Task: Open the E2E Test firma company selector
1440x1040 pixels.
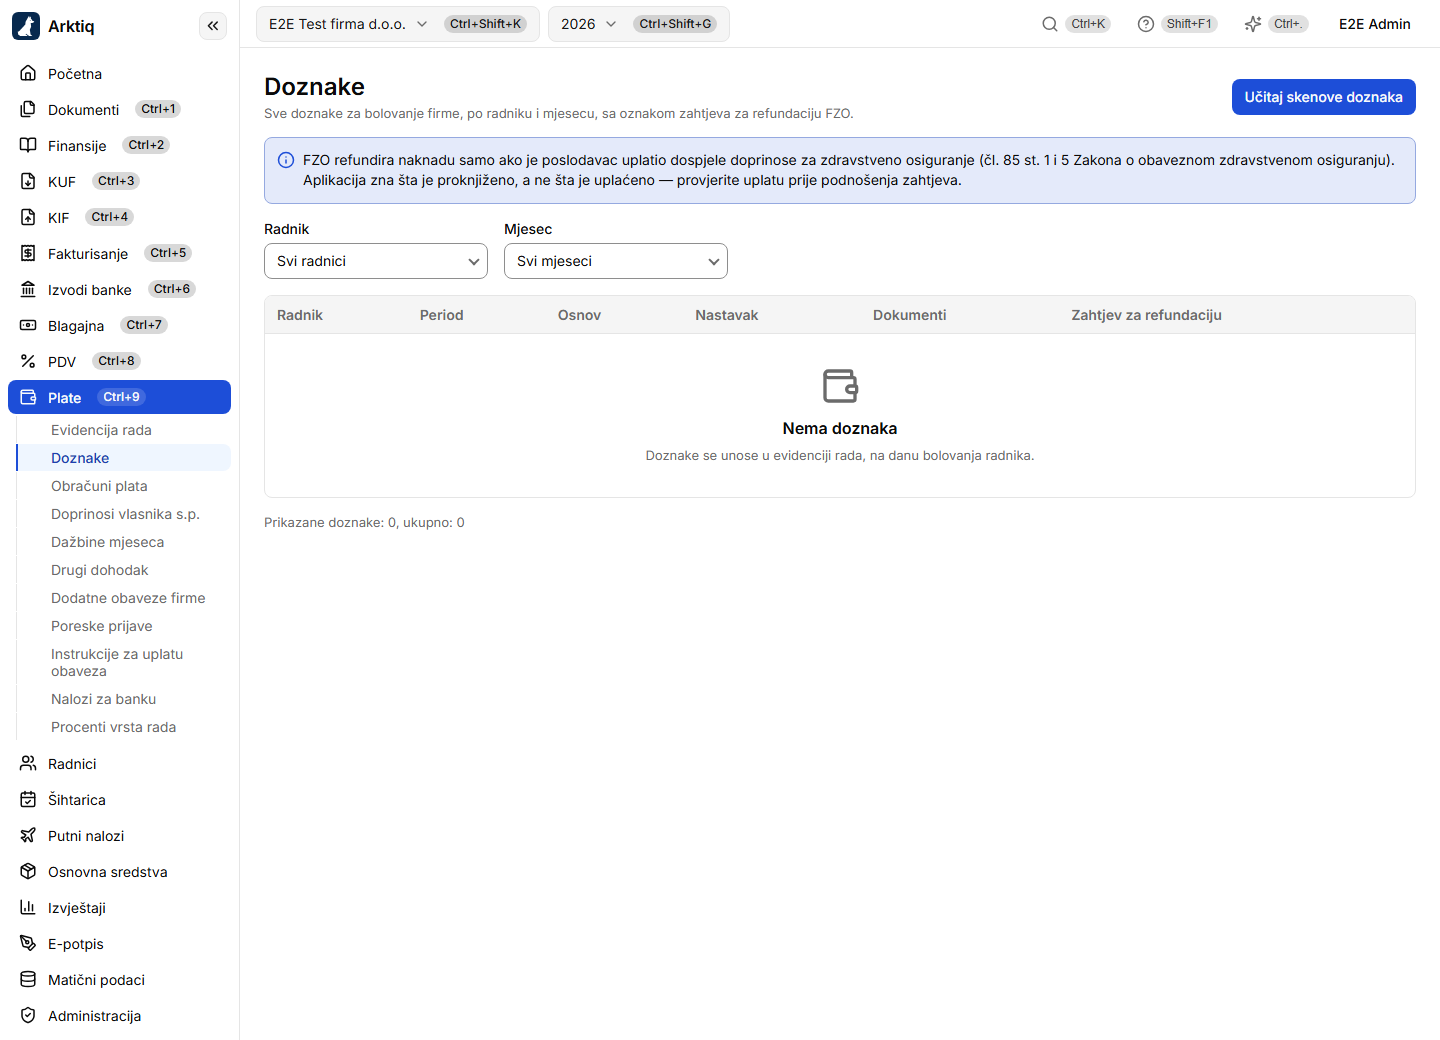Action: pyautogui.click(x=398, y=24)
